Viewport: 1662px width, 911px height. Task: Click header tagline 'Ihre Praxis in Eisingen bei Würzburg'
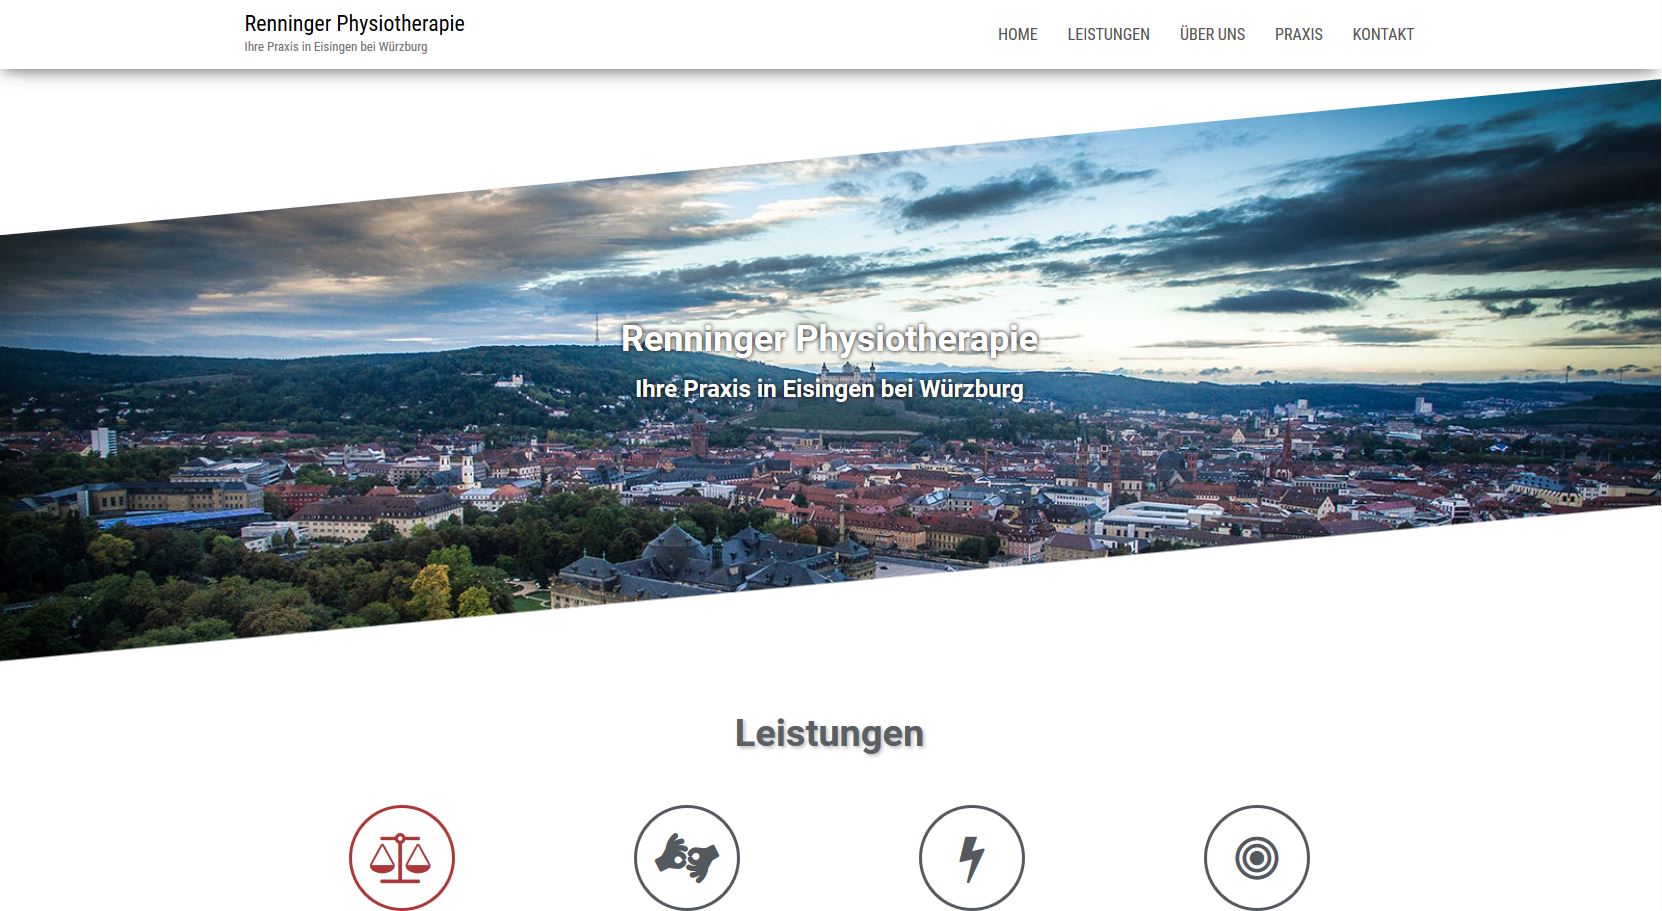336,47
